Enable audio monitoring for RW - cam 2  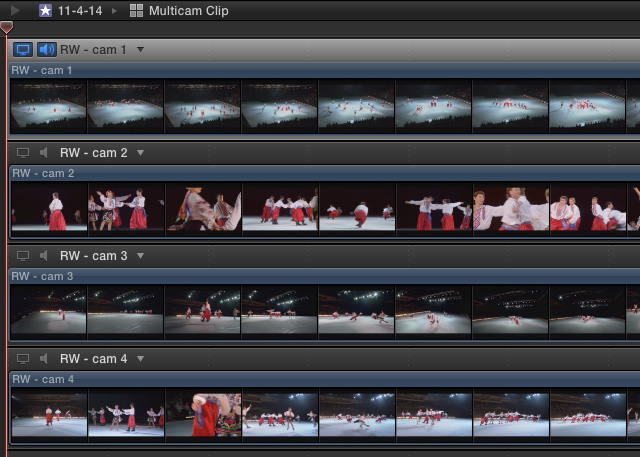click(x=44, y=153)
